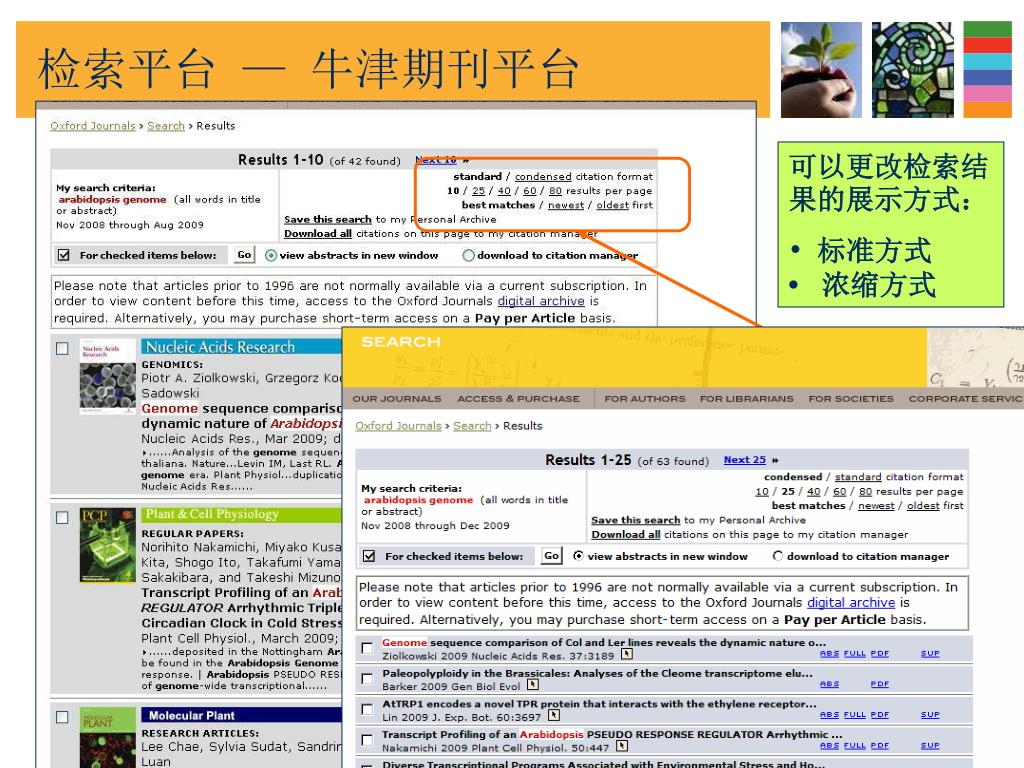This screenshot has height=768, width=1024.
Task: Open the ACCESS & PURCHASE menu
Action: (519, 398)
